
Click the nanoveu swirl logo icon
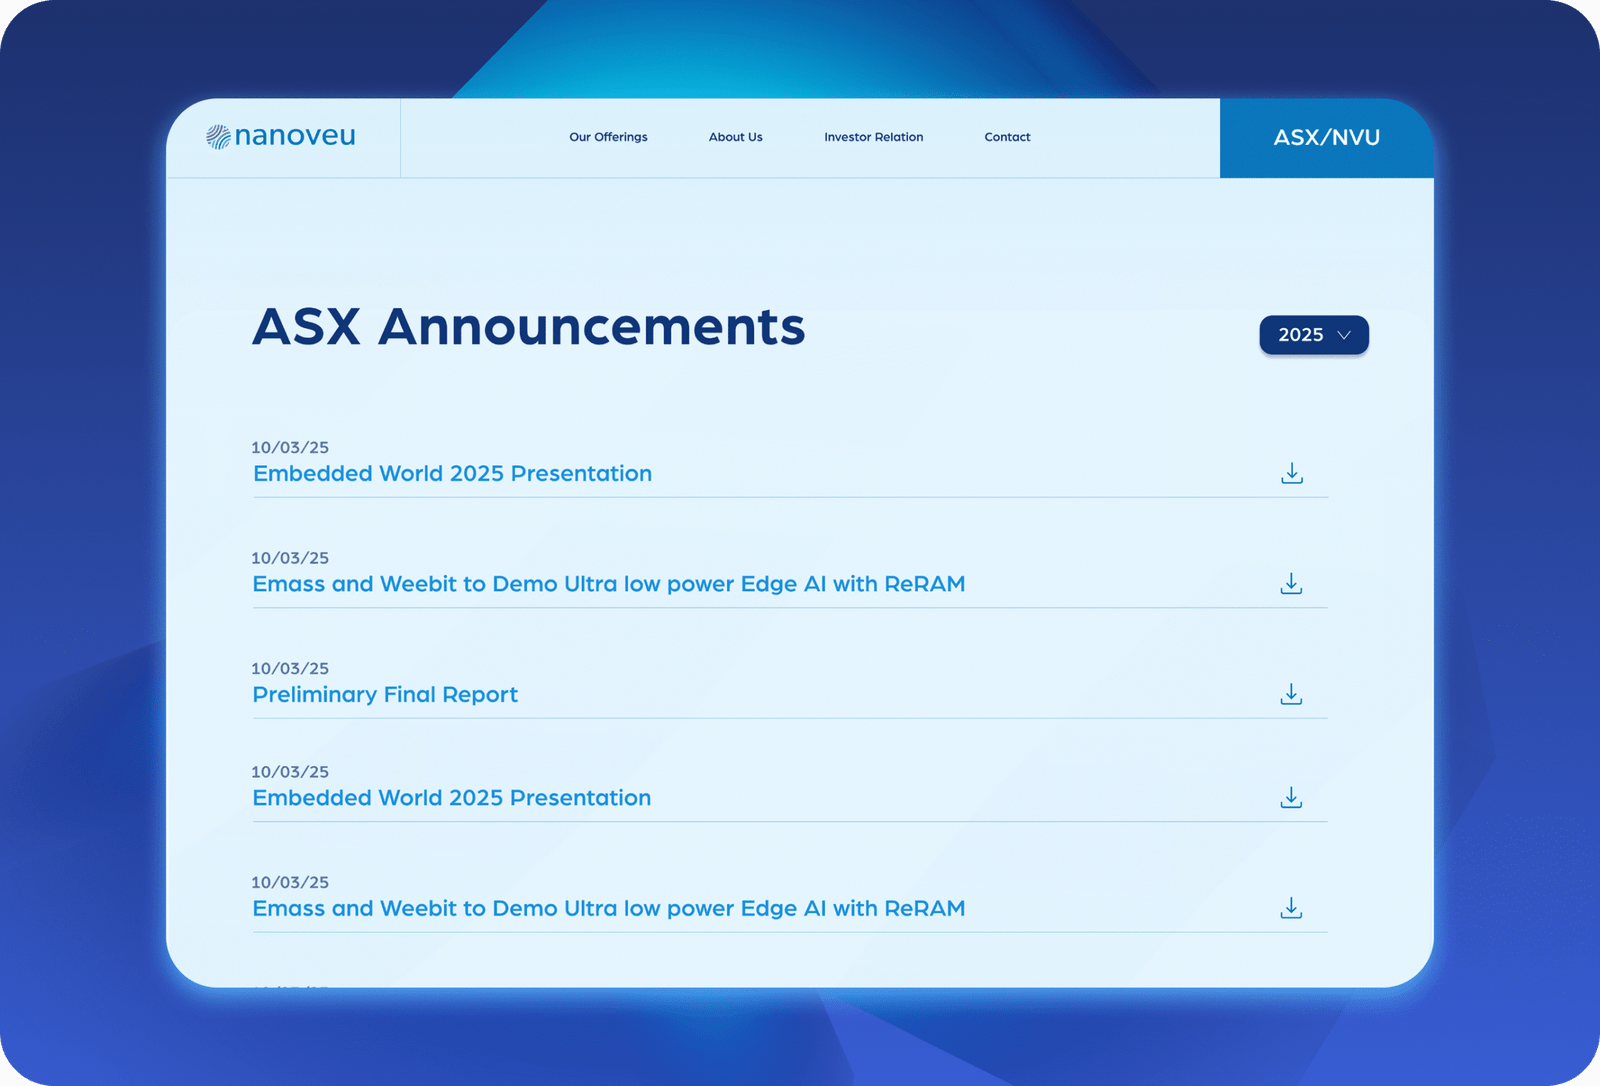(218, 137)
